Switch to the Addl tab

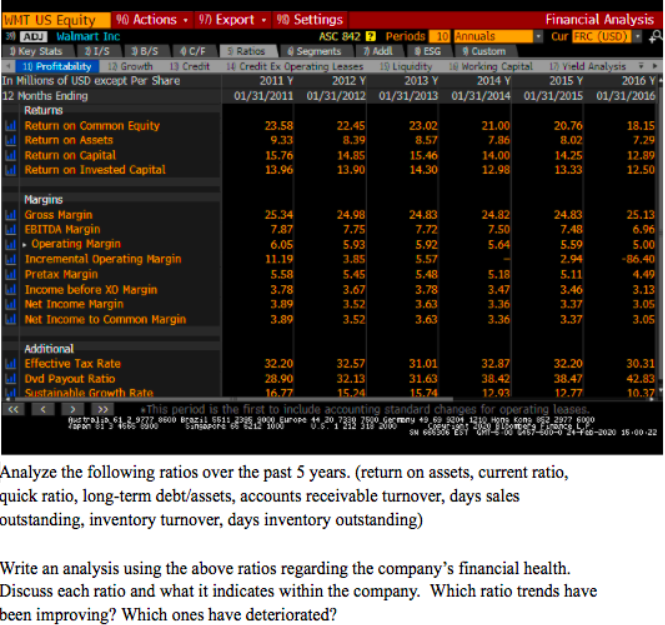[x=378, y=51]
